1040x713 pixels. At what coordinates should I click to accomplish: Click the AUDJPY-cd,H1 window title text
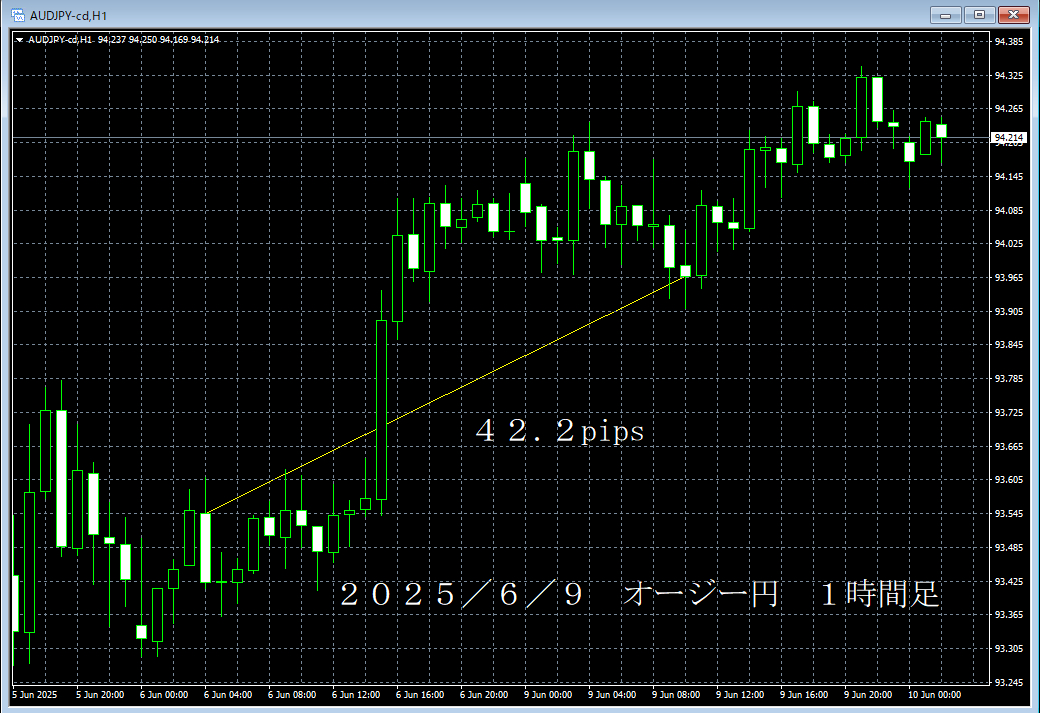tap(66, 15)
